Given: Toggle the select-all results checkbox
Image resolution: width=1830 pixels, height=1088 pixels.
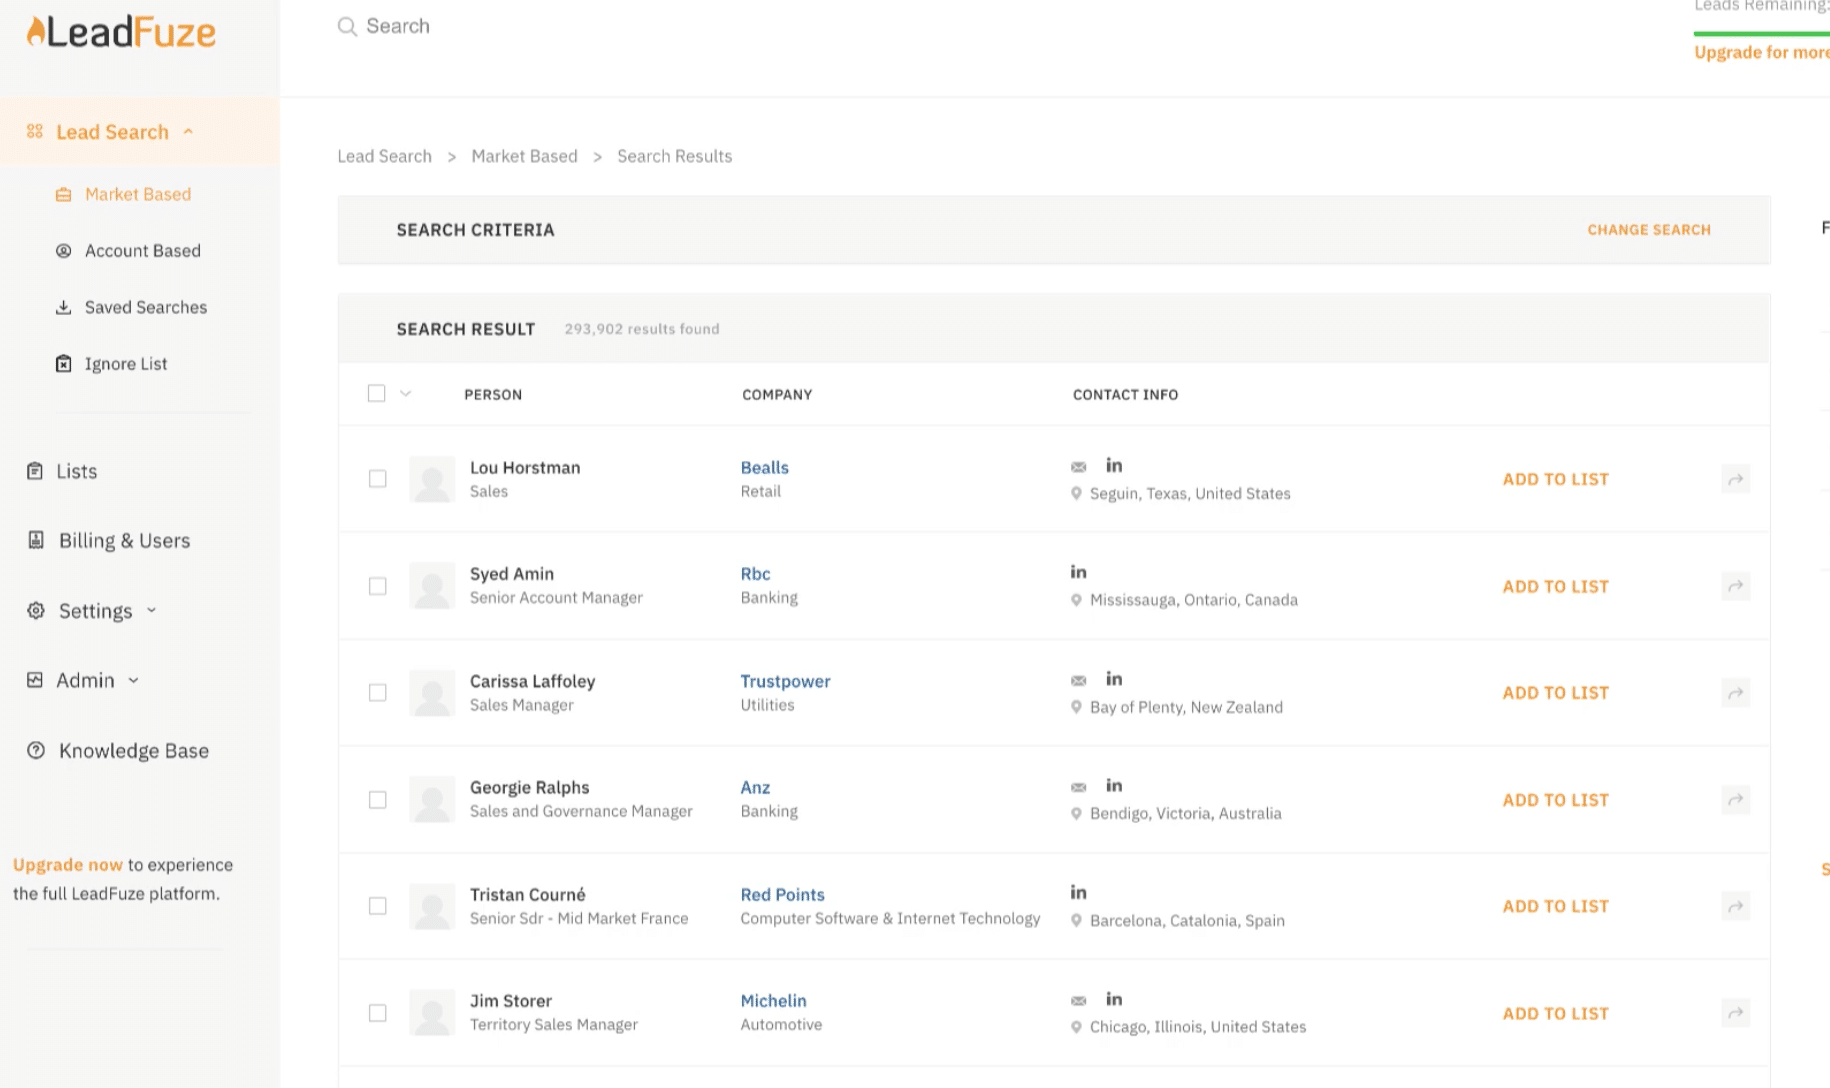Looking at the screenshot, I should coord(376,393).
